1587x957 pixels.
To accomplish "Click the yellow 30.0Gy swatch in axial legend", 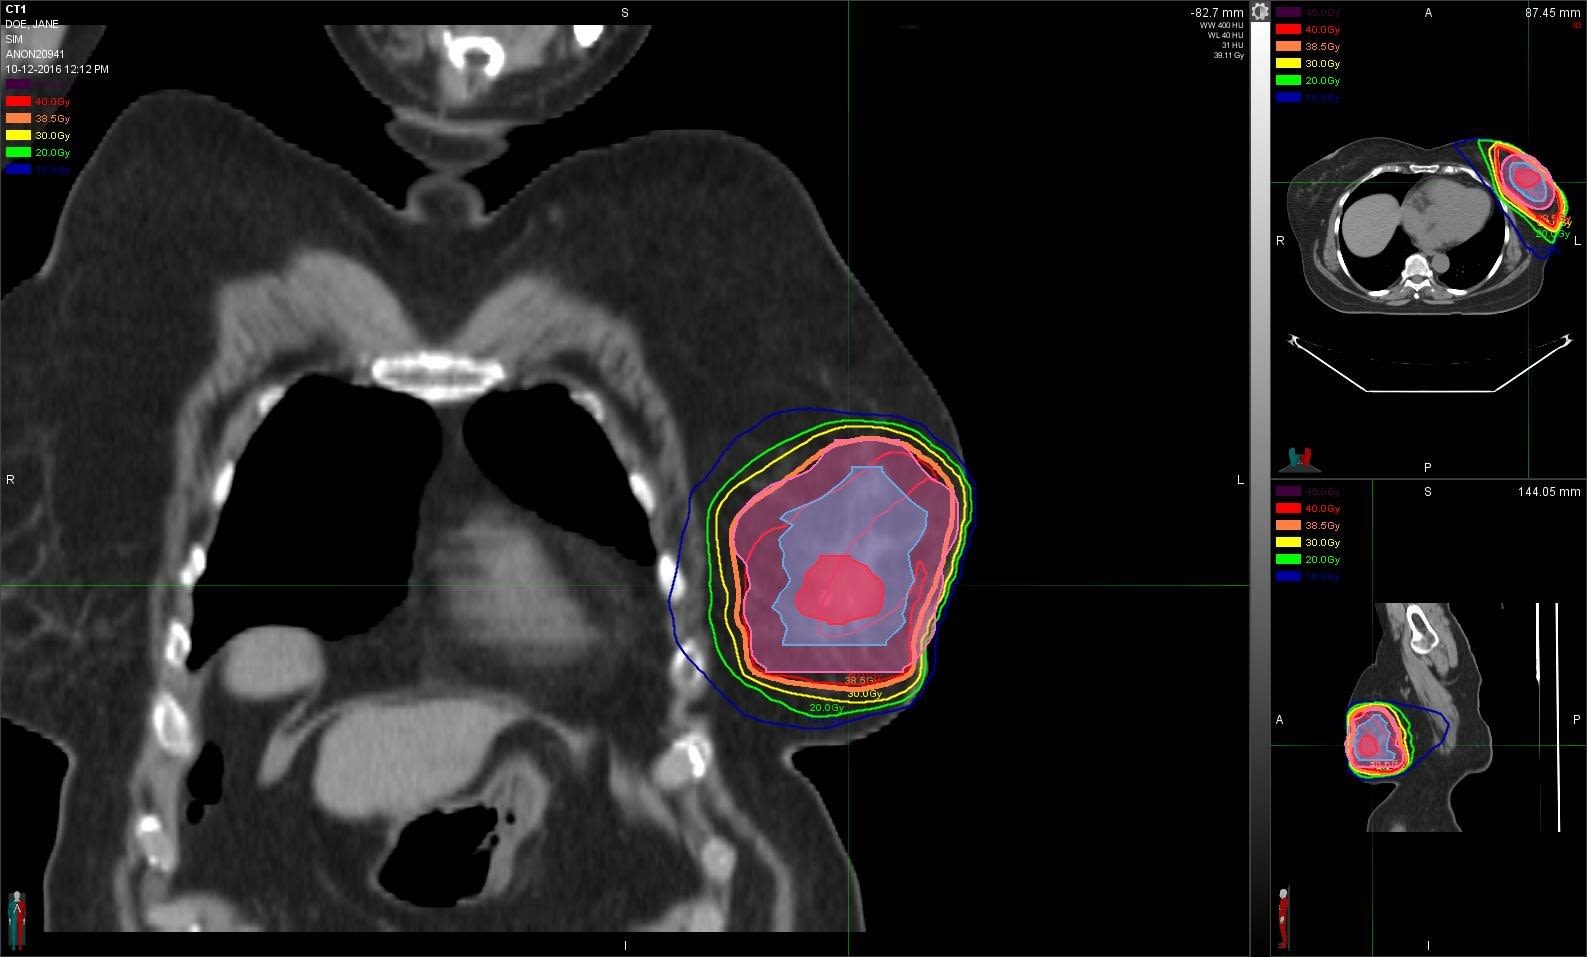I will click(1288, 64).
